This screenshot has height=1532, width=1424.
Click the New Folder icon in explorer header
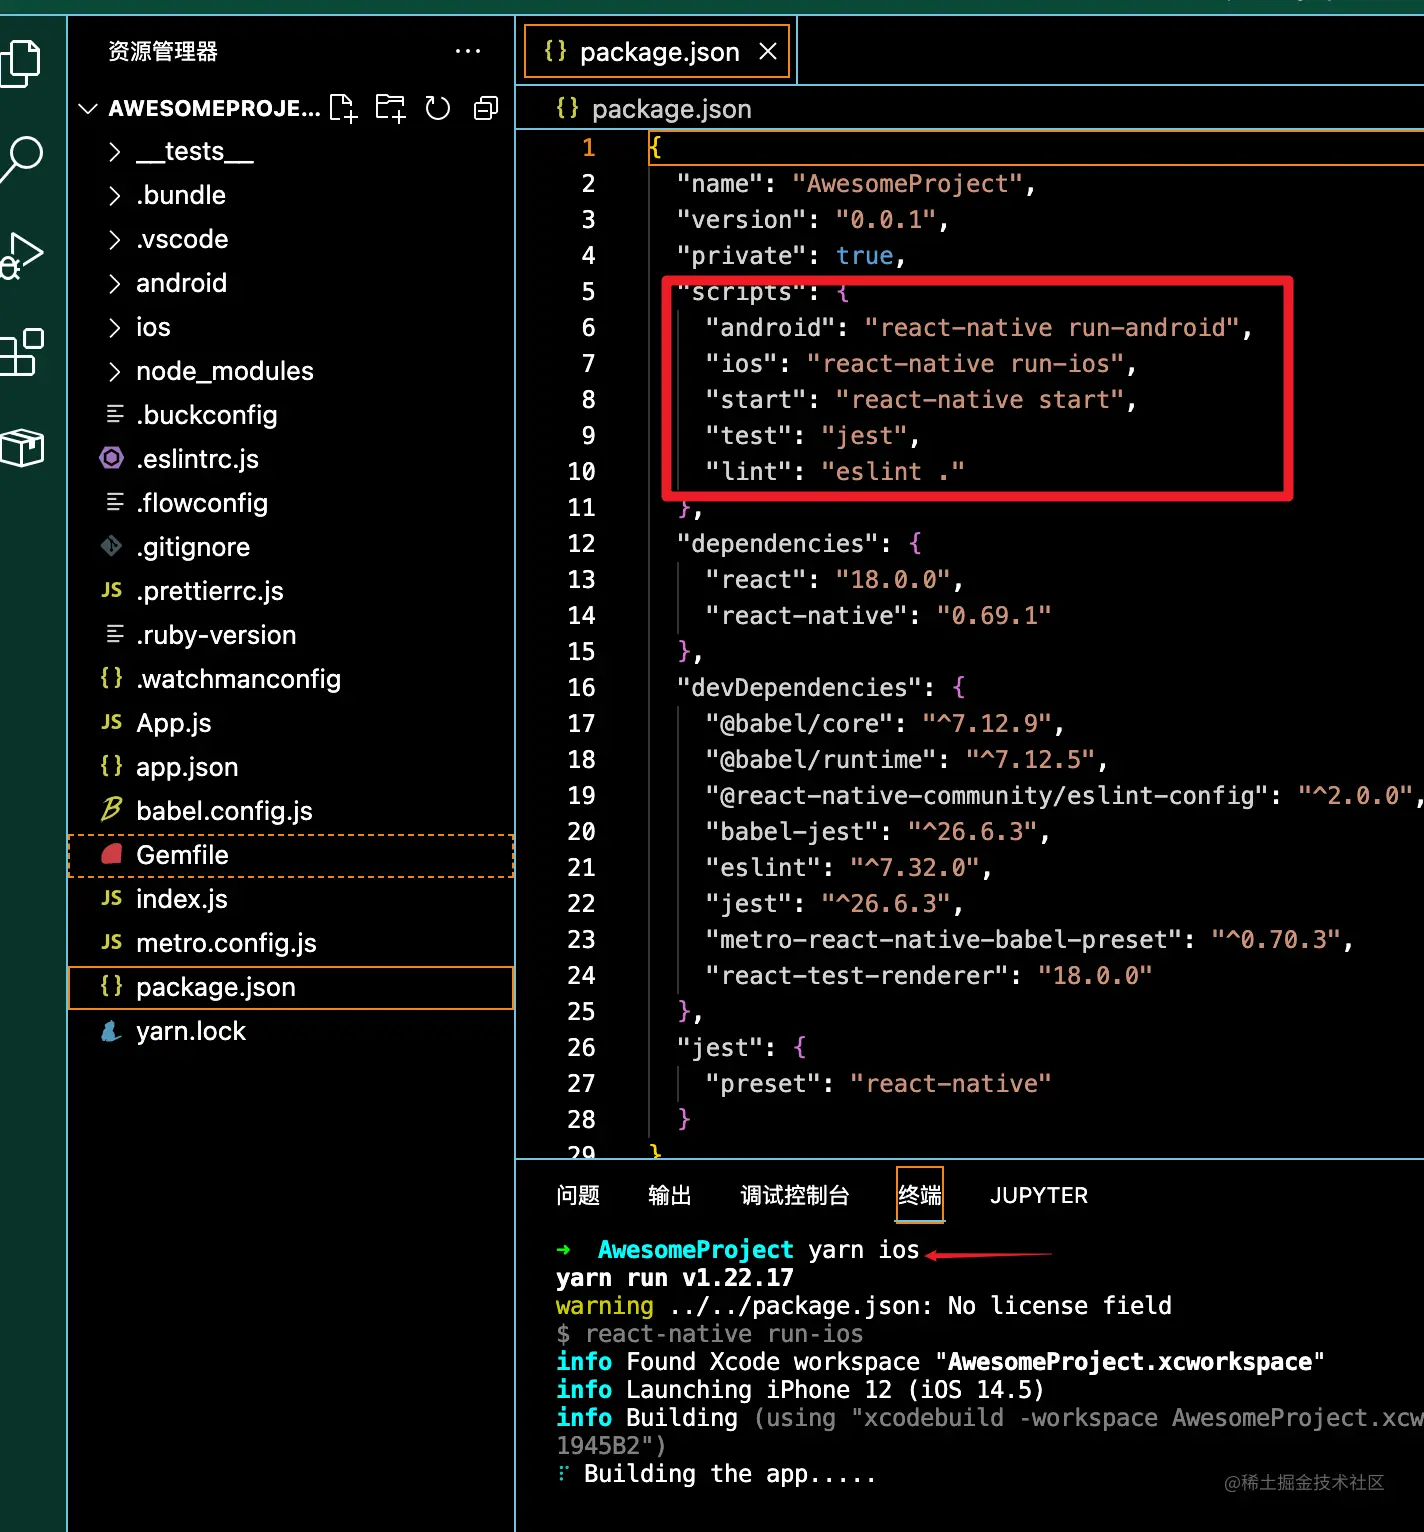[390, 108]
